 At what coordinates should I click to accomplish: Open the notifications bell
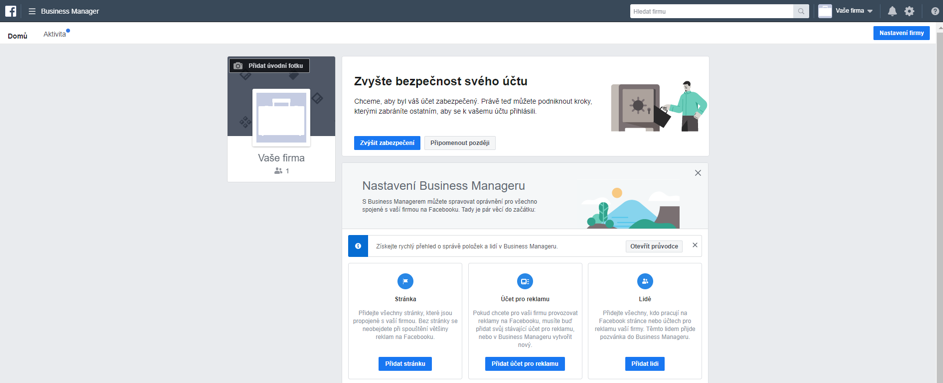[892, 11]
